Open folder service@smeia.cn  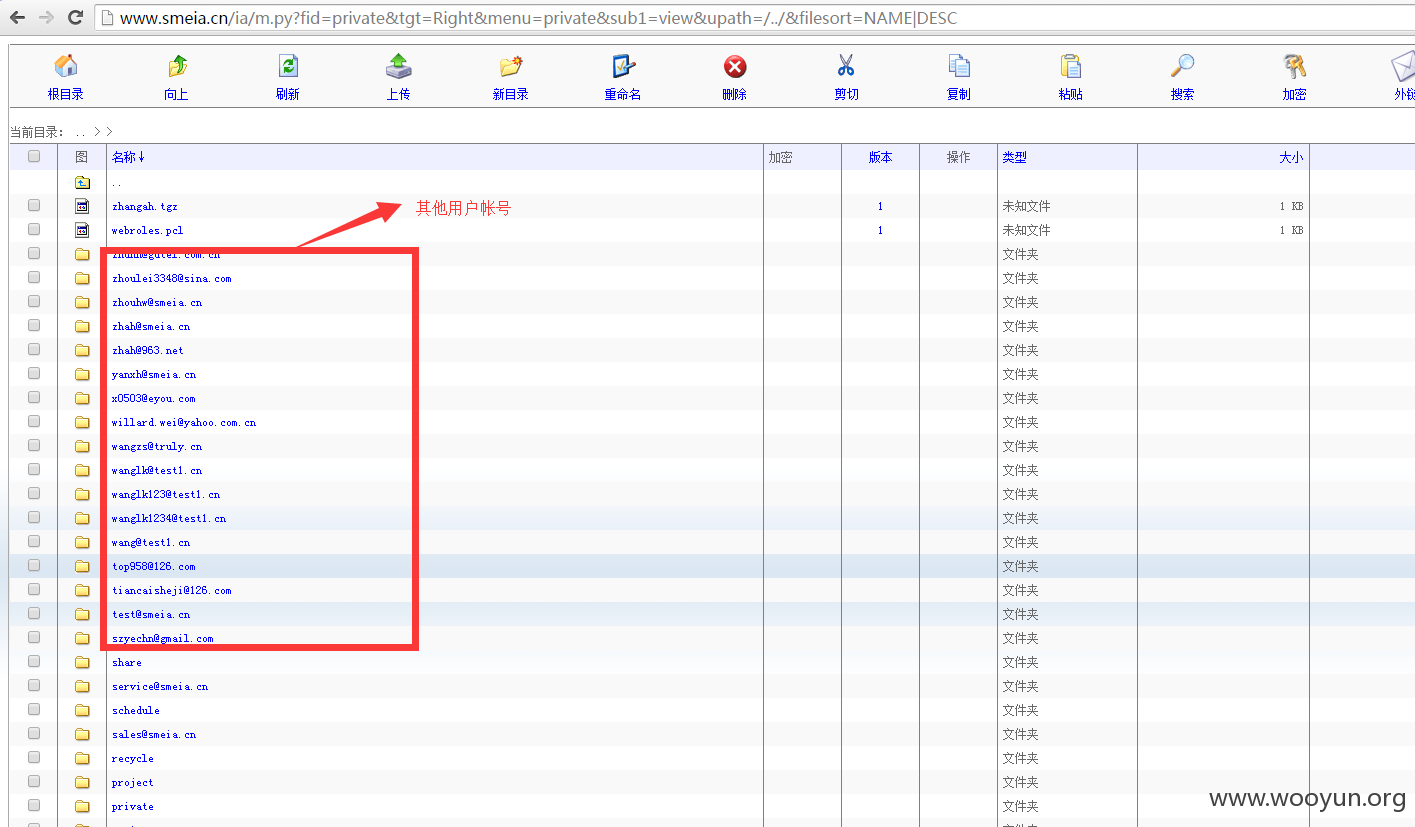(x=160, y=686)
